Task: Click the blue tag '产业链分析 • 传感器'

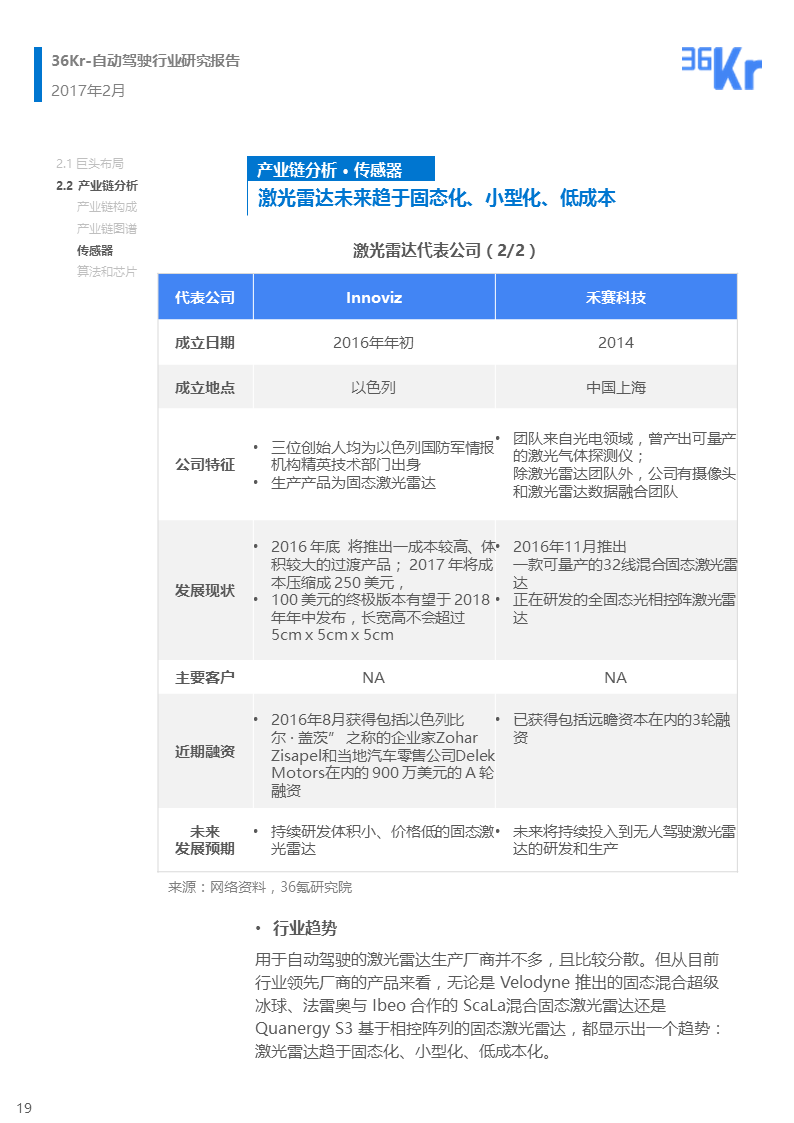Action: click(341, 169)
